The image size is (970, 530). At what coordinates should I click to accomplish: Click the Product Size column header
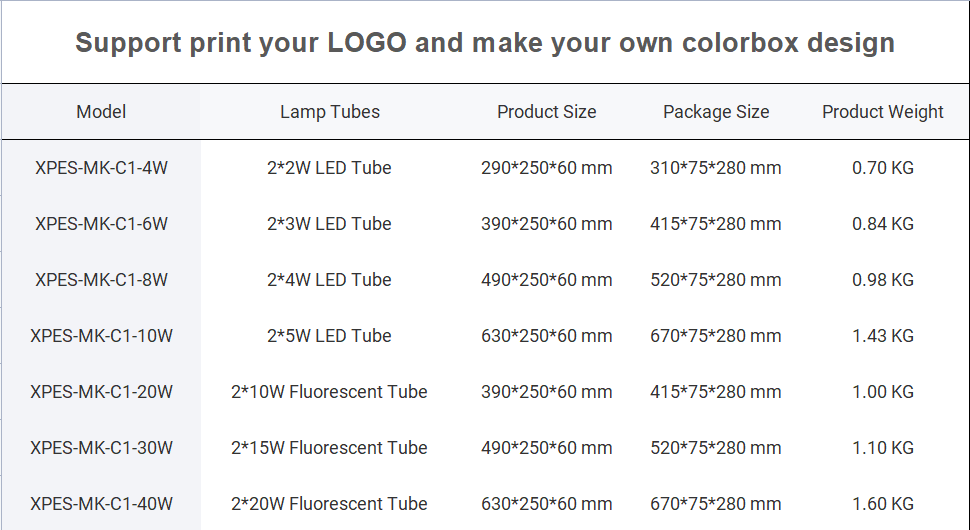[547, 112]
